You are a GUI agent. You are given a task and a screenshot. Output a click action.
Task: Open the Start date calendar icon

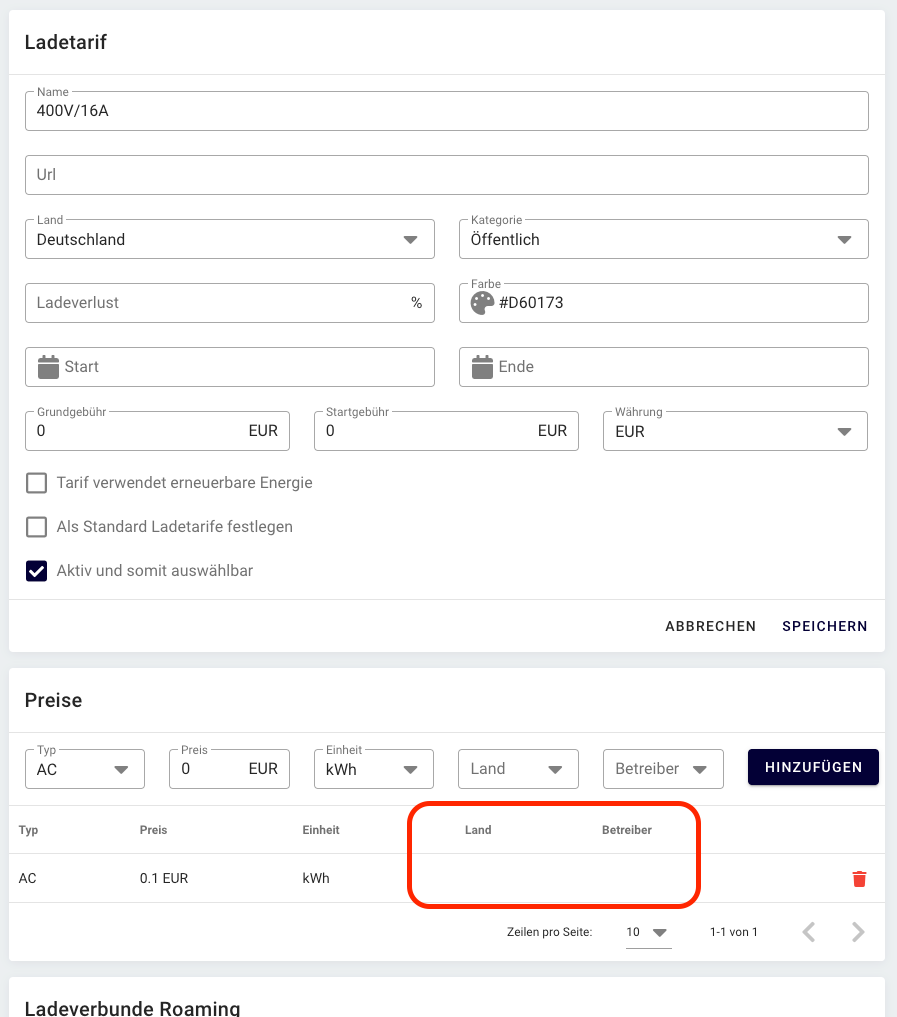(48, 366)
